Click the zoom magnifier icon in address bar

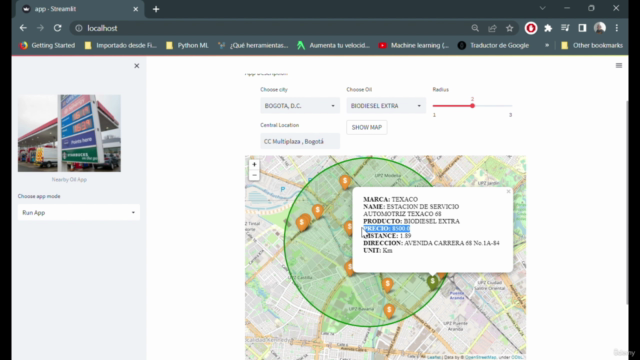(475, 28)
